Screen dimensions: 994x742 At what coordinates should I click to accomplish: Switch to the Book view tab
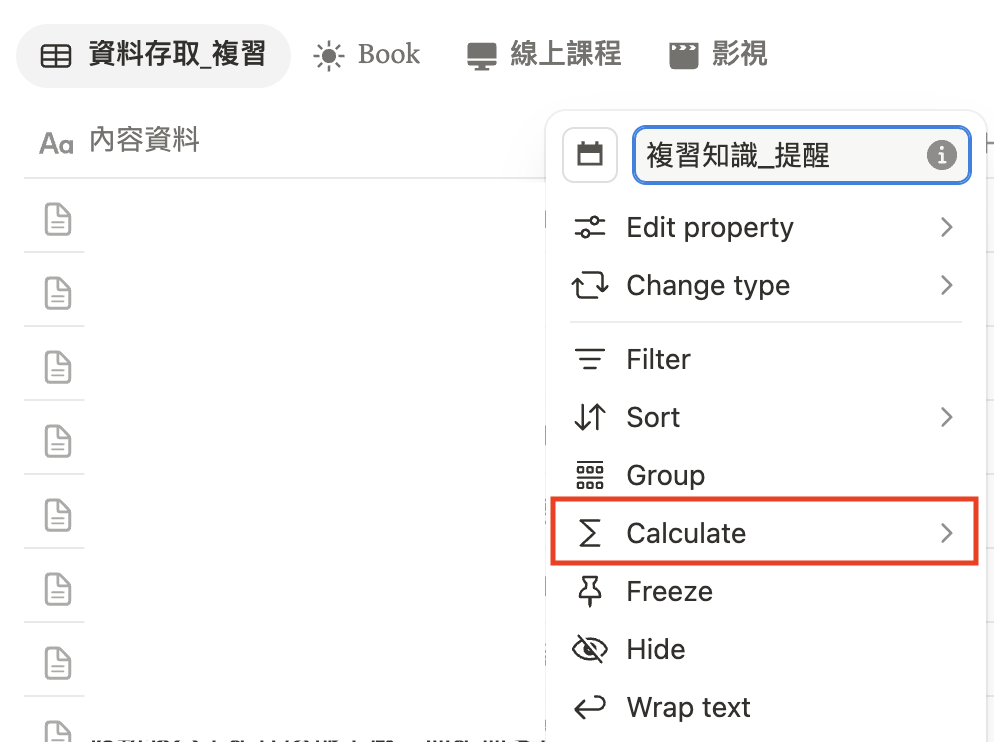point(367,54)
